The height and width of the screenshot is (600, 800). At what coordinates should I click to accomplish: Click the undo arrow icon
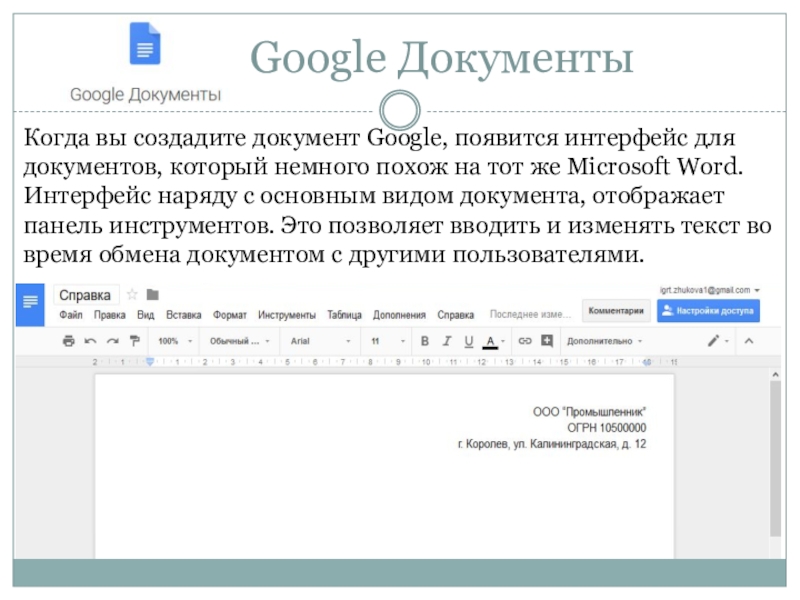(90, 341)
